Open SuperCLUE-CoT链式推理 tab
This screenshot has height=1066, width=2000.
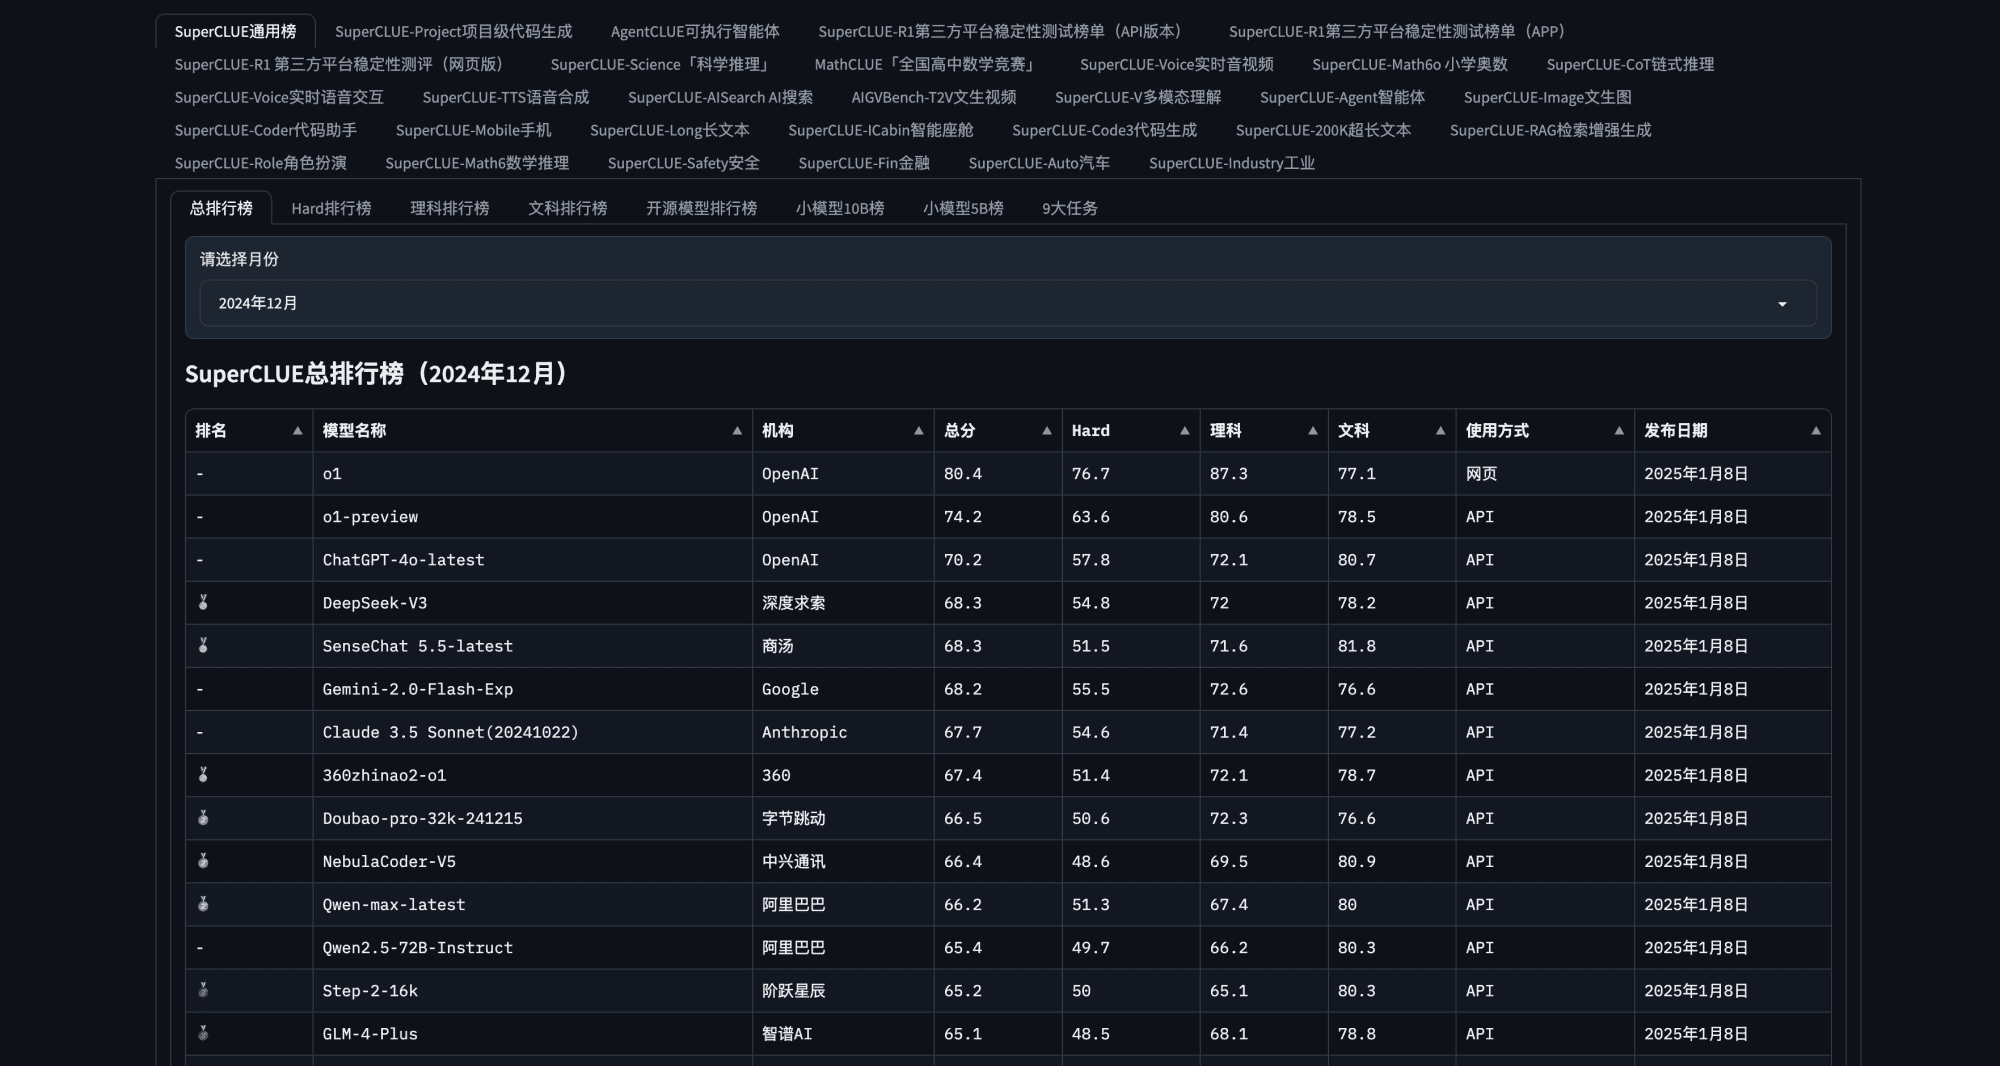tap(1630, 64)
